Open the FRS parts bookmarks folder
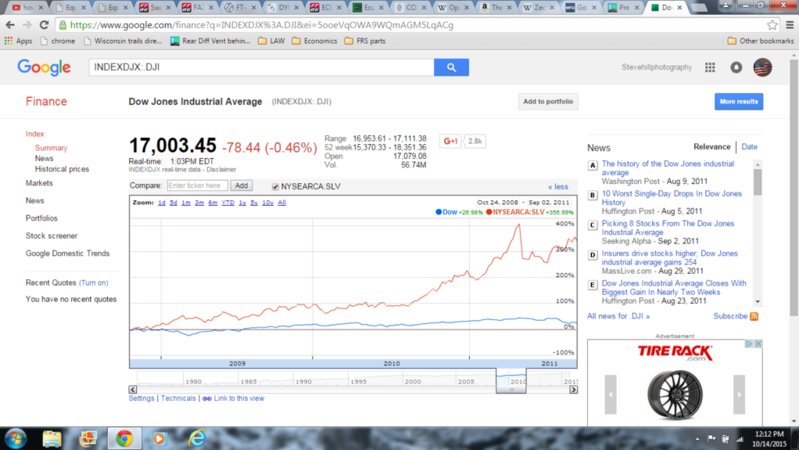 point(365,41)
